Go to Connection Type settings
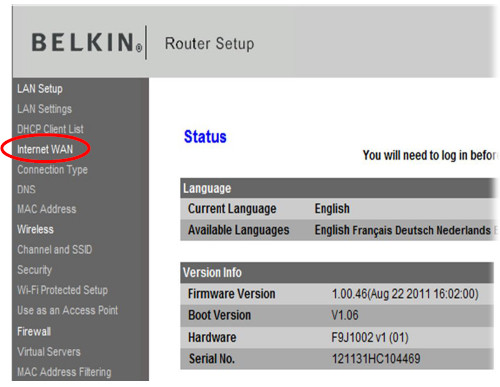This screenshot has height=387, width=500. pyautogui.click(x=52, y=170)
